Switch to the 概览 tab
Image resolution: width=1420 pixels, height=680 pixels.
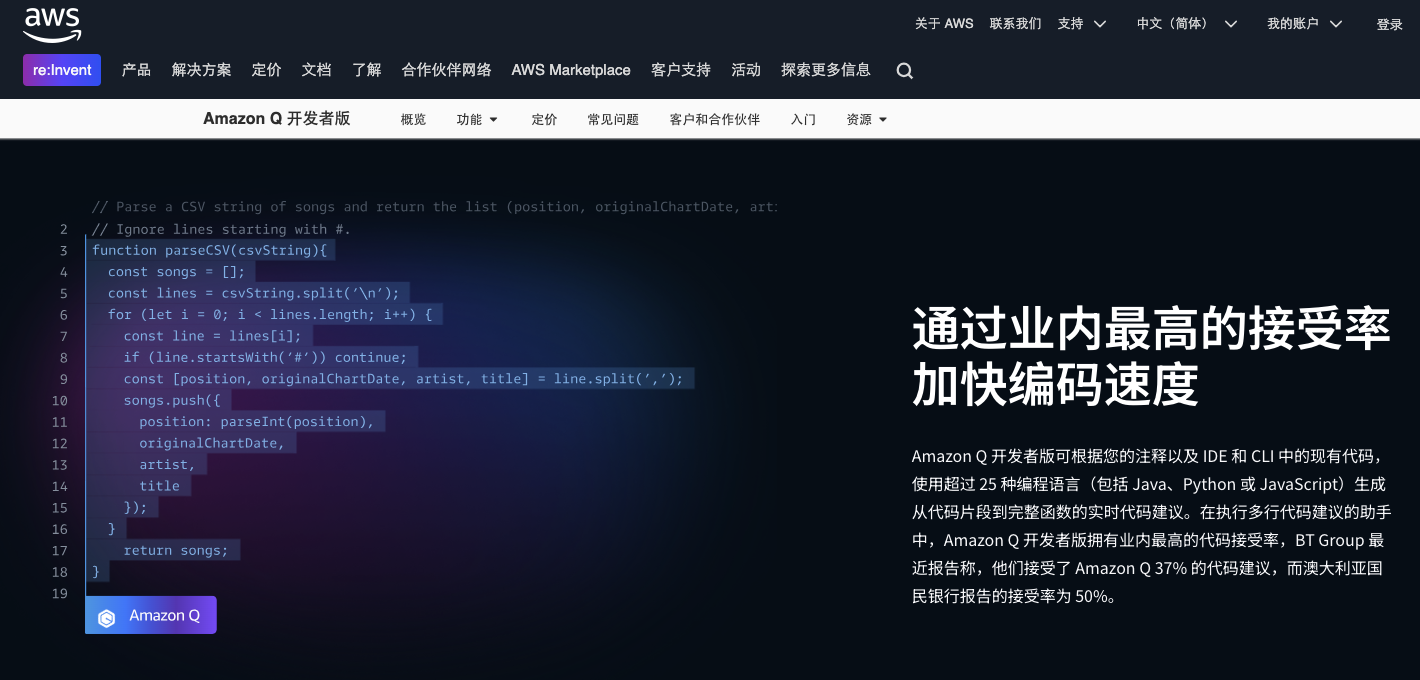(x=413, y=120)
